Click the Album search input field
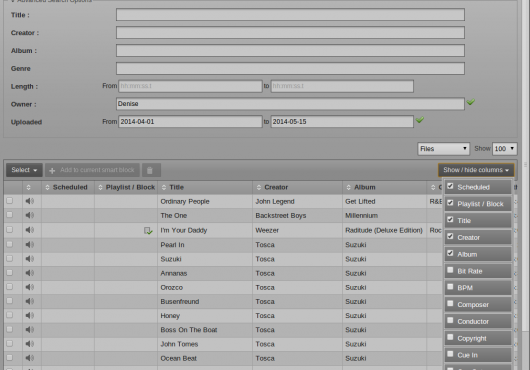The width and height of the screenshot is (530, 370). (290, 50)
